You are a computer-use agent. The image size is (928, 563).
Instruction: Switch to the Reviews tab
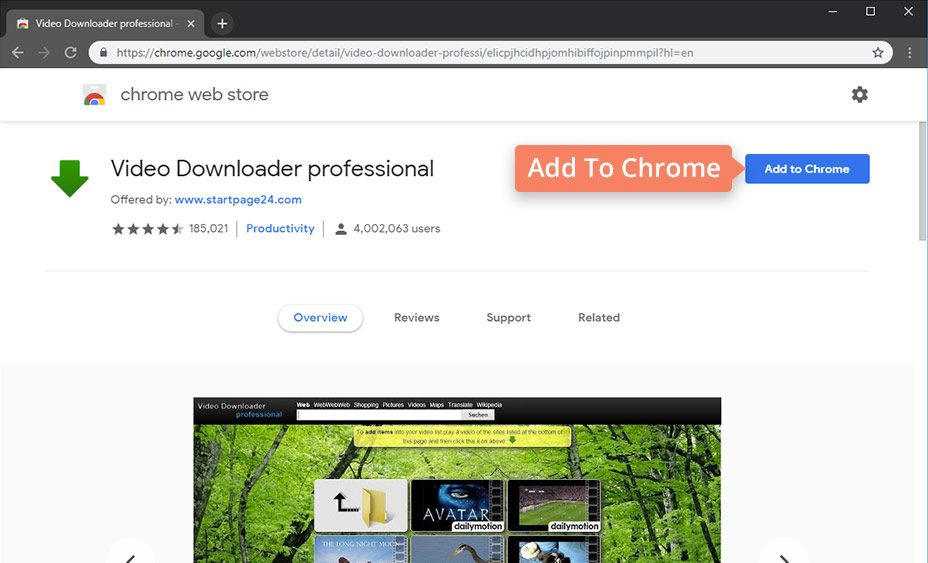click(x=417, y=318)
